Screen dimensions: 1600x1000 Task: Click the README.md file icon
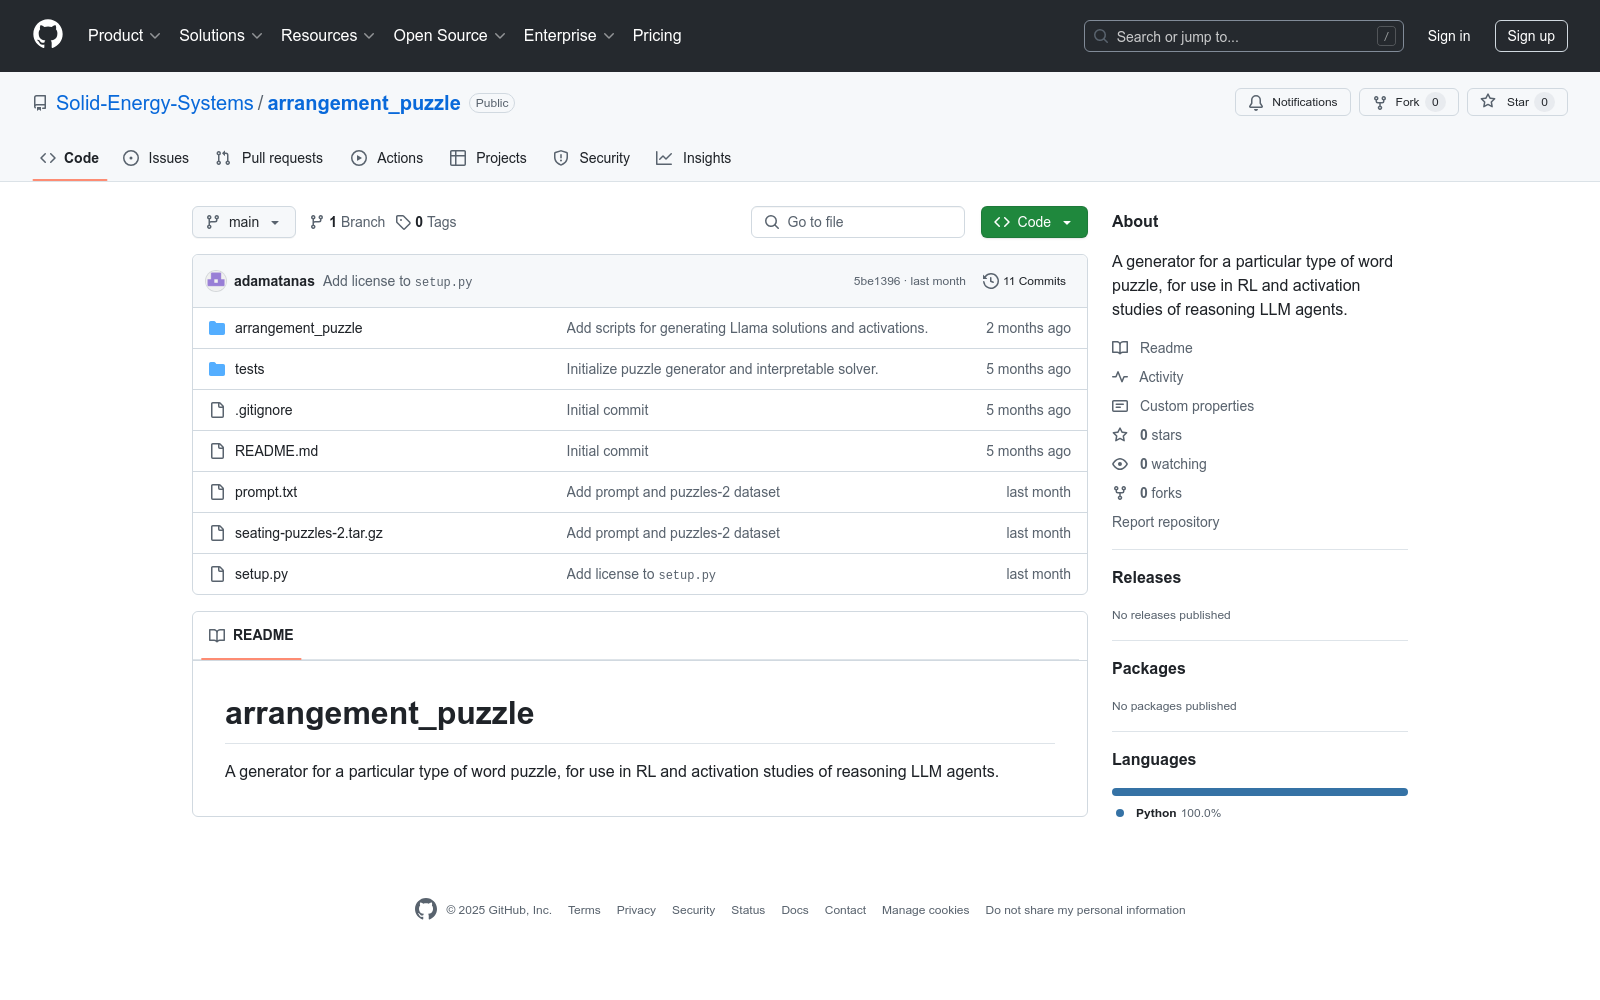point(217,451)
